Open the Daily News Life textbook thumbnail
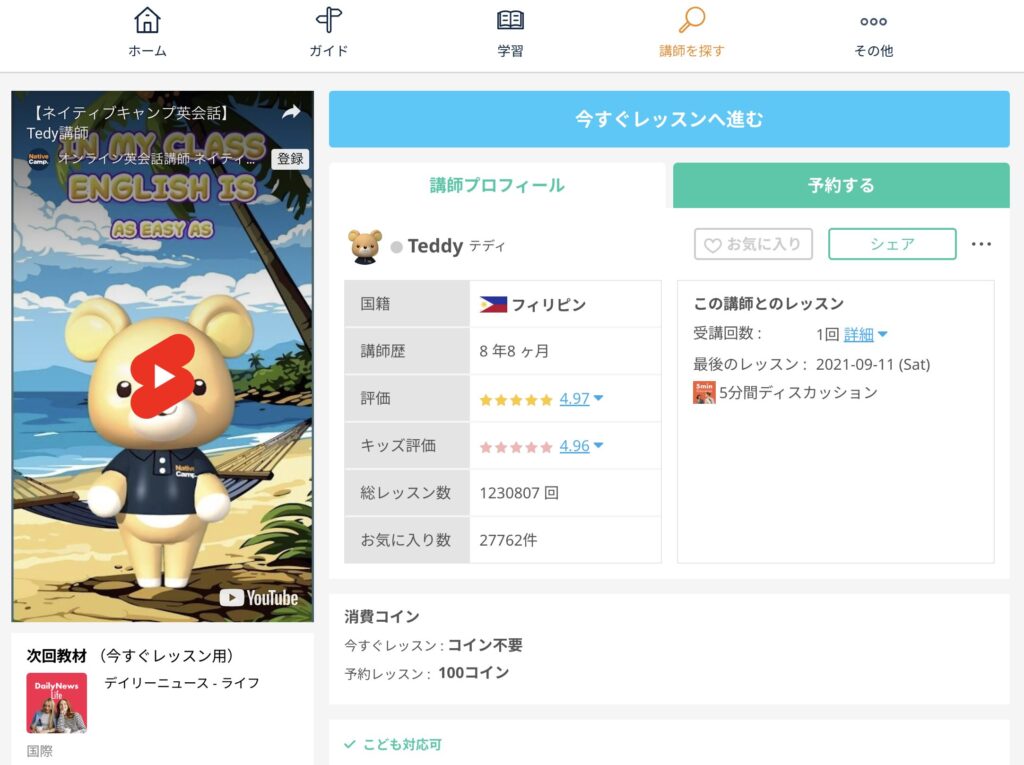This screenshot has height=765, width=1024. click(x=57, y=703)
